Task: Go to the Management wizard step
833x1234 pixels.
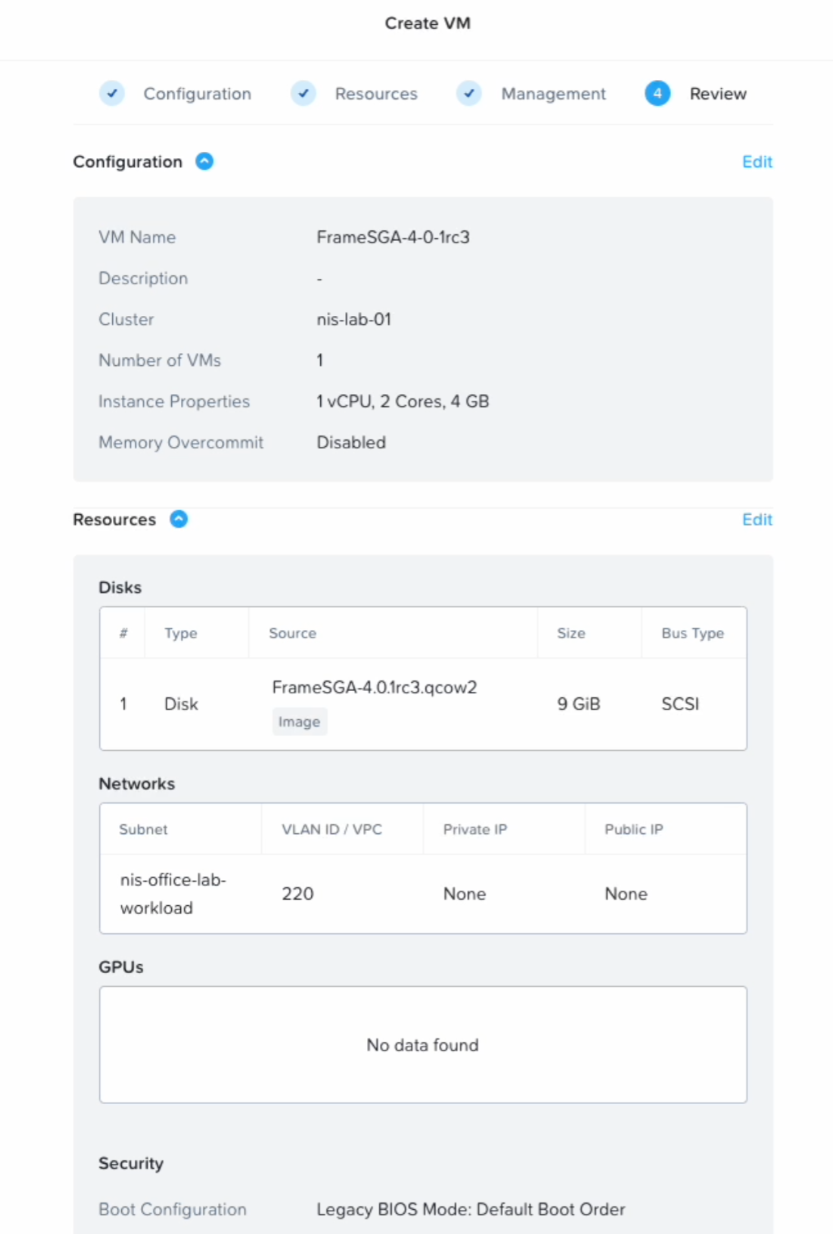Action: coord(553,94)
